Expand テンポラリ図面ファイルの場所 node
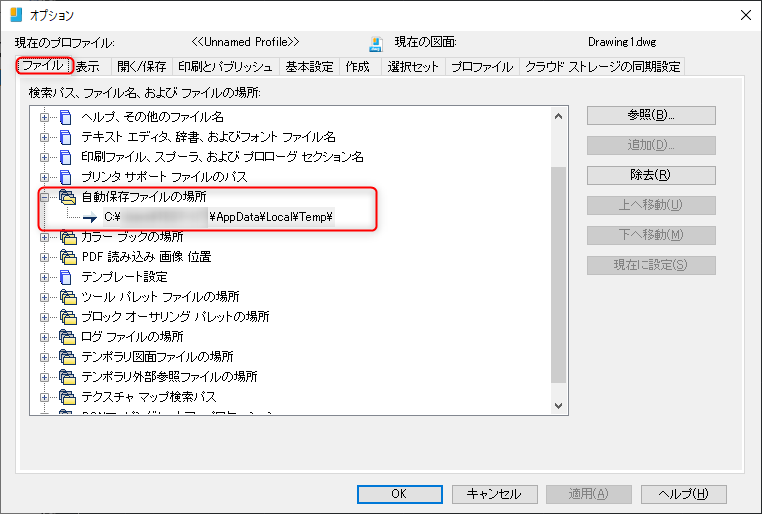This screenshot has height=514, width=762. tap(44, 357)
